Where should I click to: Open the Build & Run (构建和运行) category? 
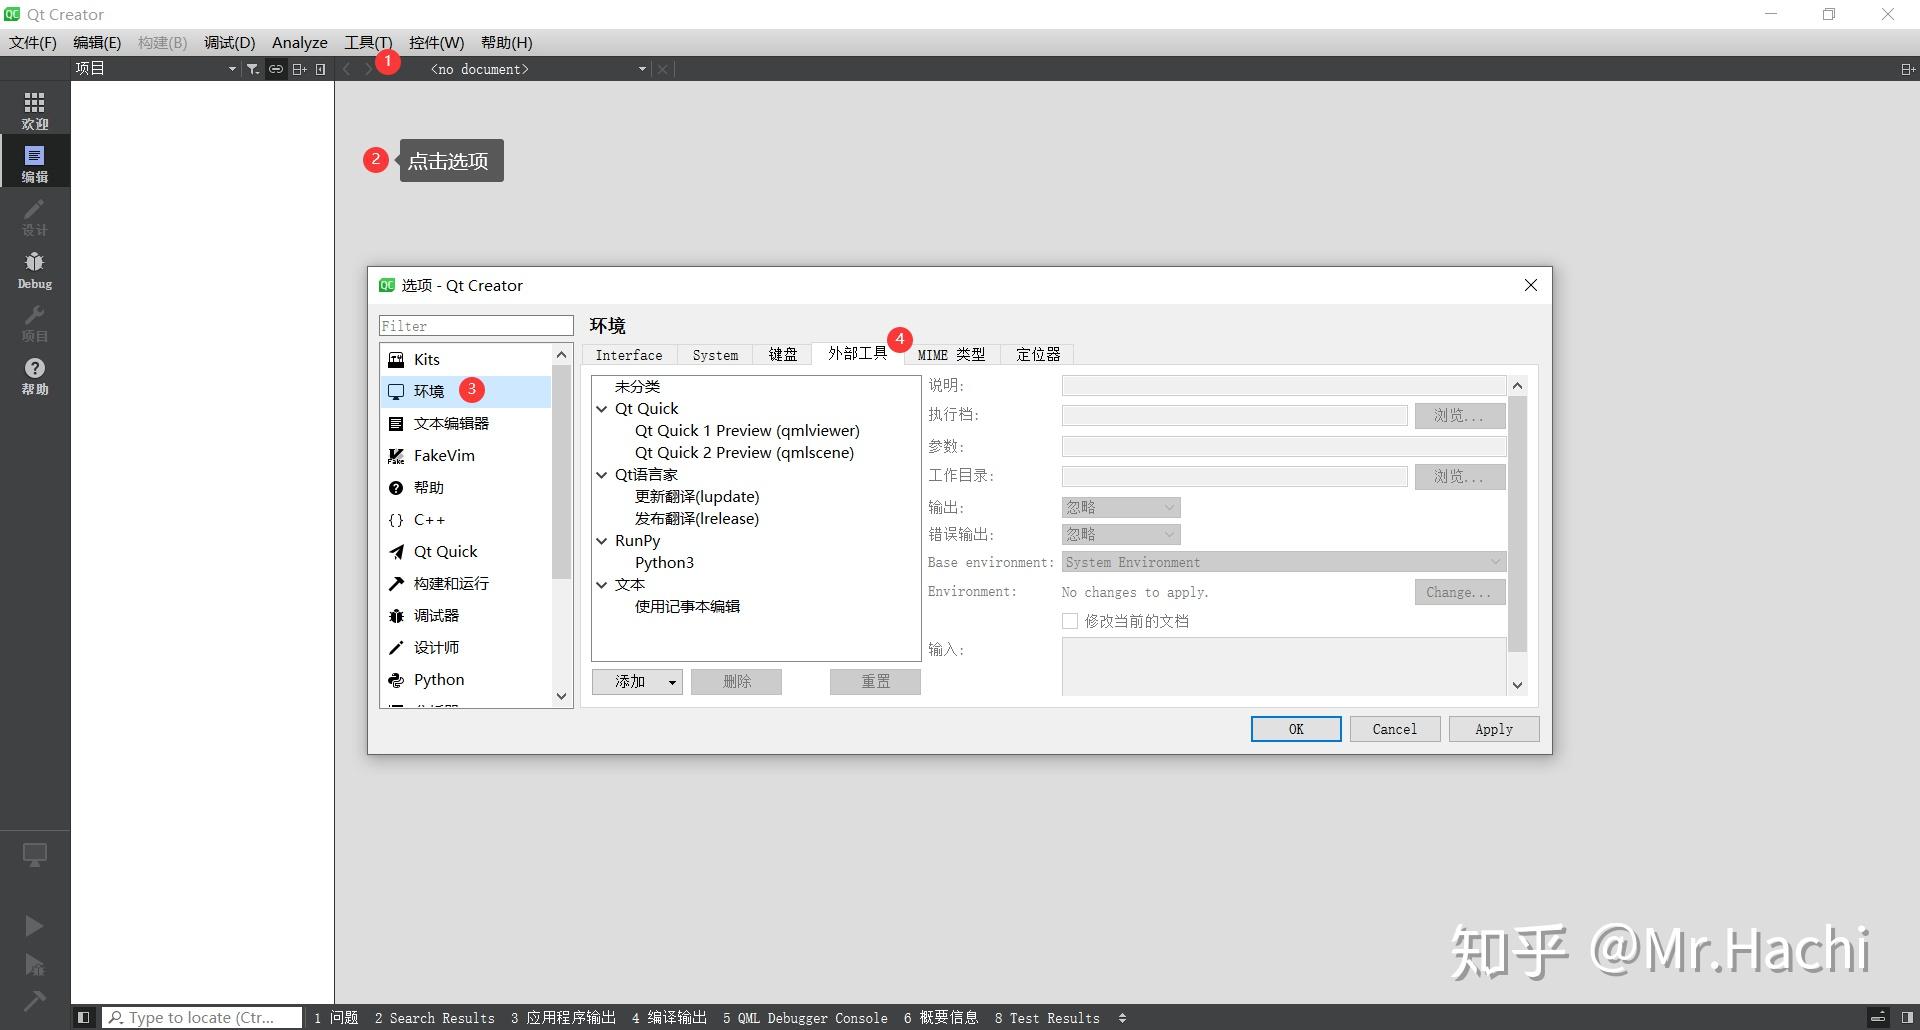tap(466, 584)
